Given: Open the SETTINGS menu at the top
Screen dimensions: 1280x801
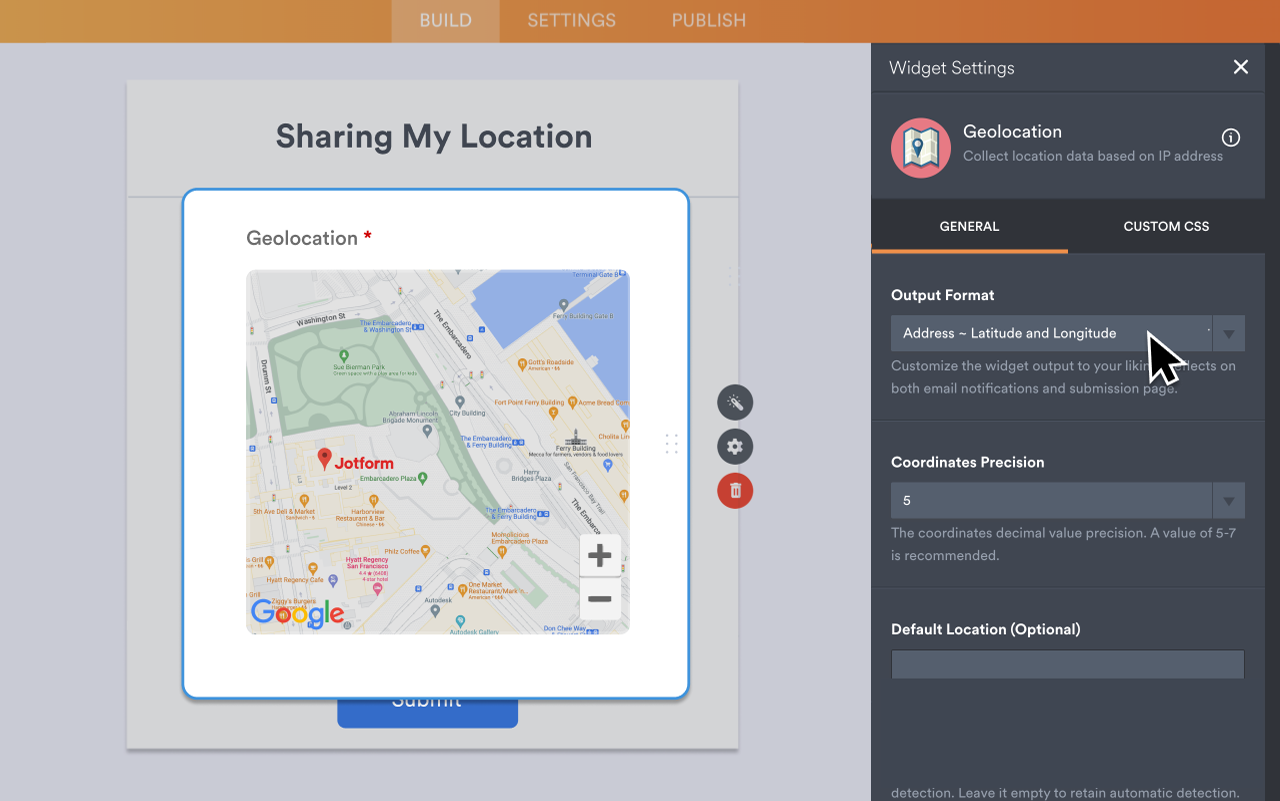Looking at the screenshot, I should point(570,20).
